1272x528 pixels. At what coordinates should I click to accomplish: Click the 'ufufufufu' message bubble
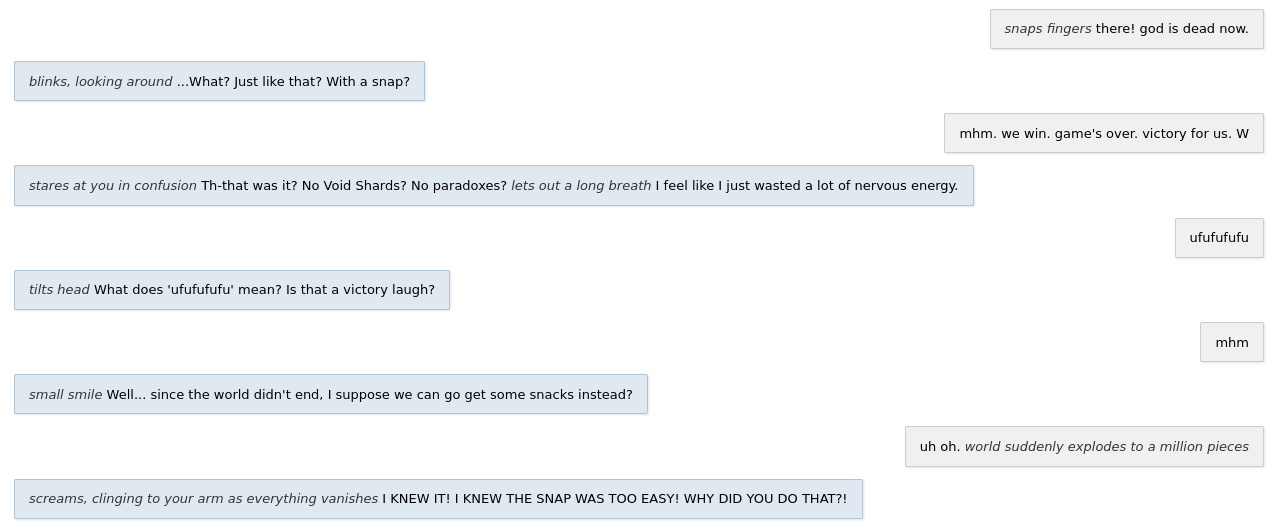[1219, 238]
